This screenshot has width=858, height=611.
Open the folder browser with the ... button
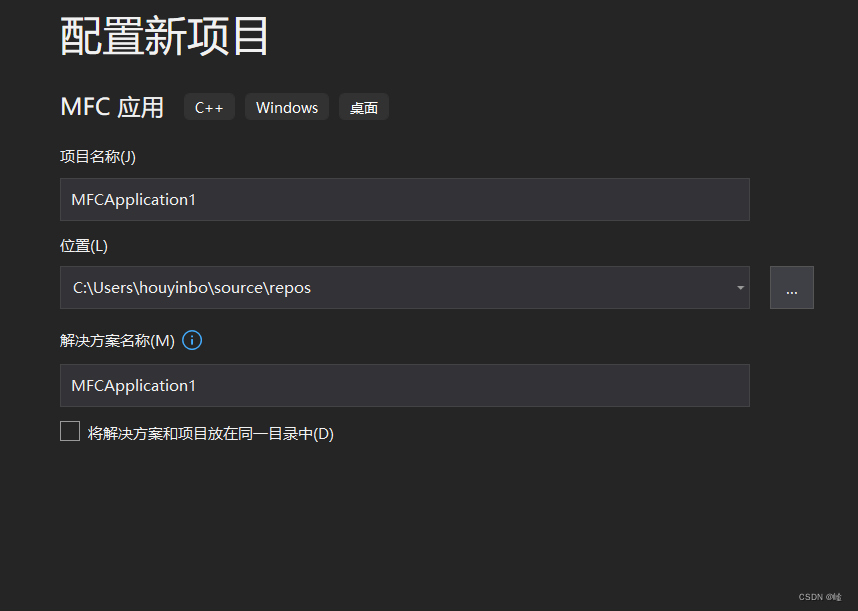(x=791, y=287)
